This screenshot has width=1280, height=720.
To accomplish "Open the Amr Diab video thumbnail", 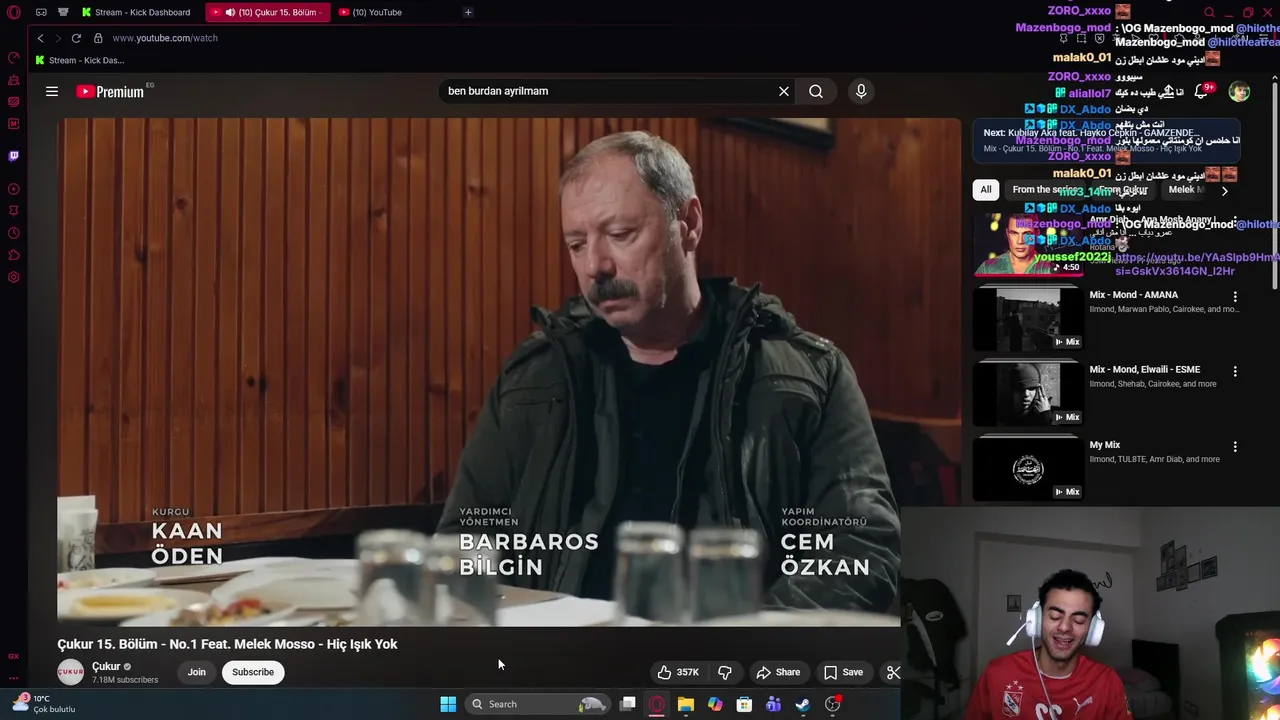I will 1028,243.
